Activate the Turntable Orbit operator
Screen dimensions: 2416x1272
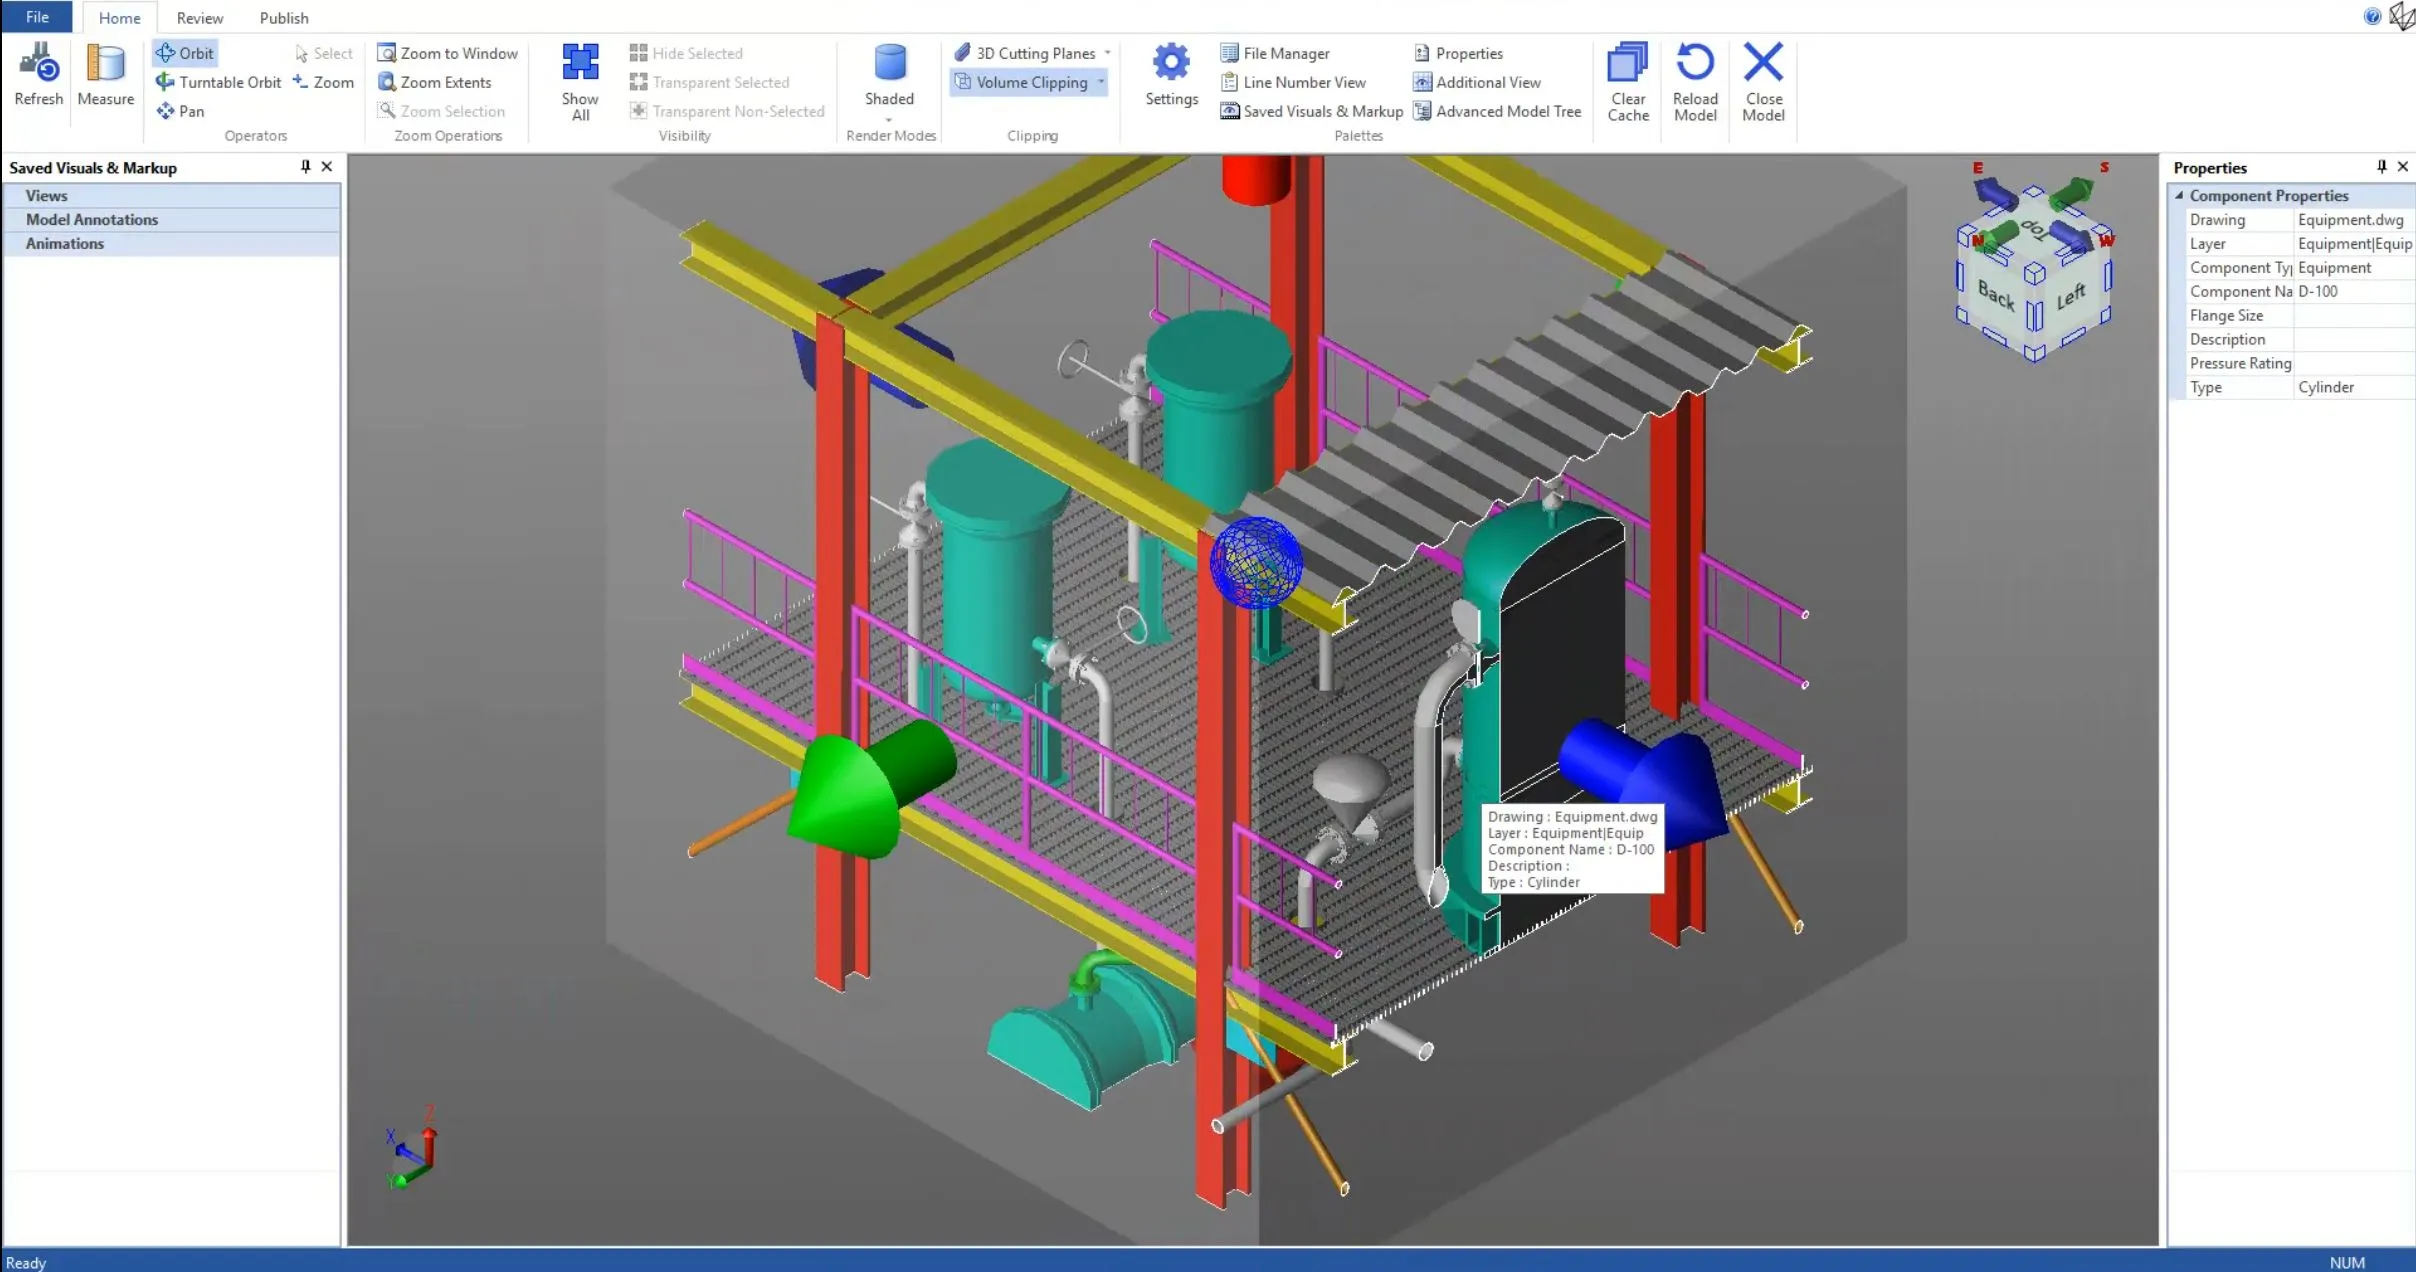[219, 82]
